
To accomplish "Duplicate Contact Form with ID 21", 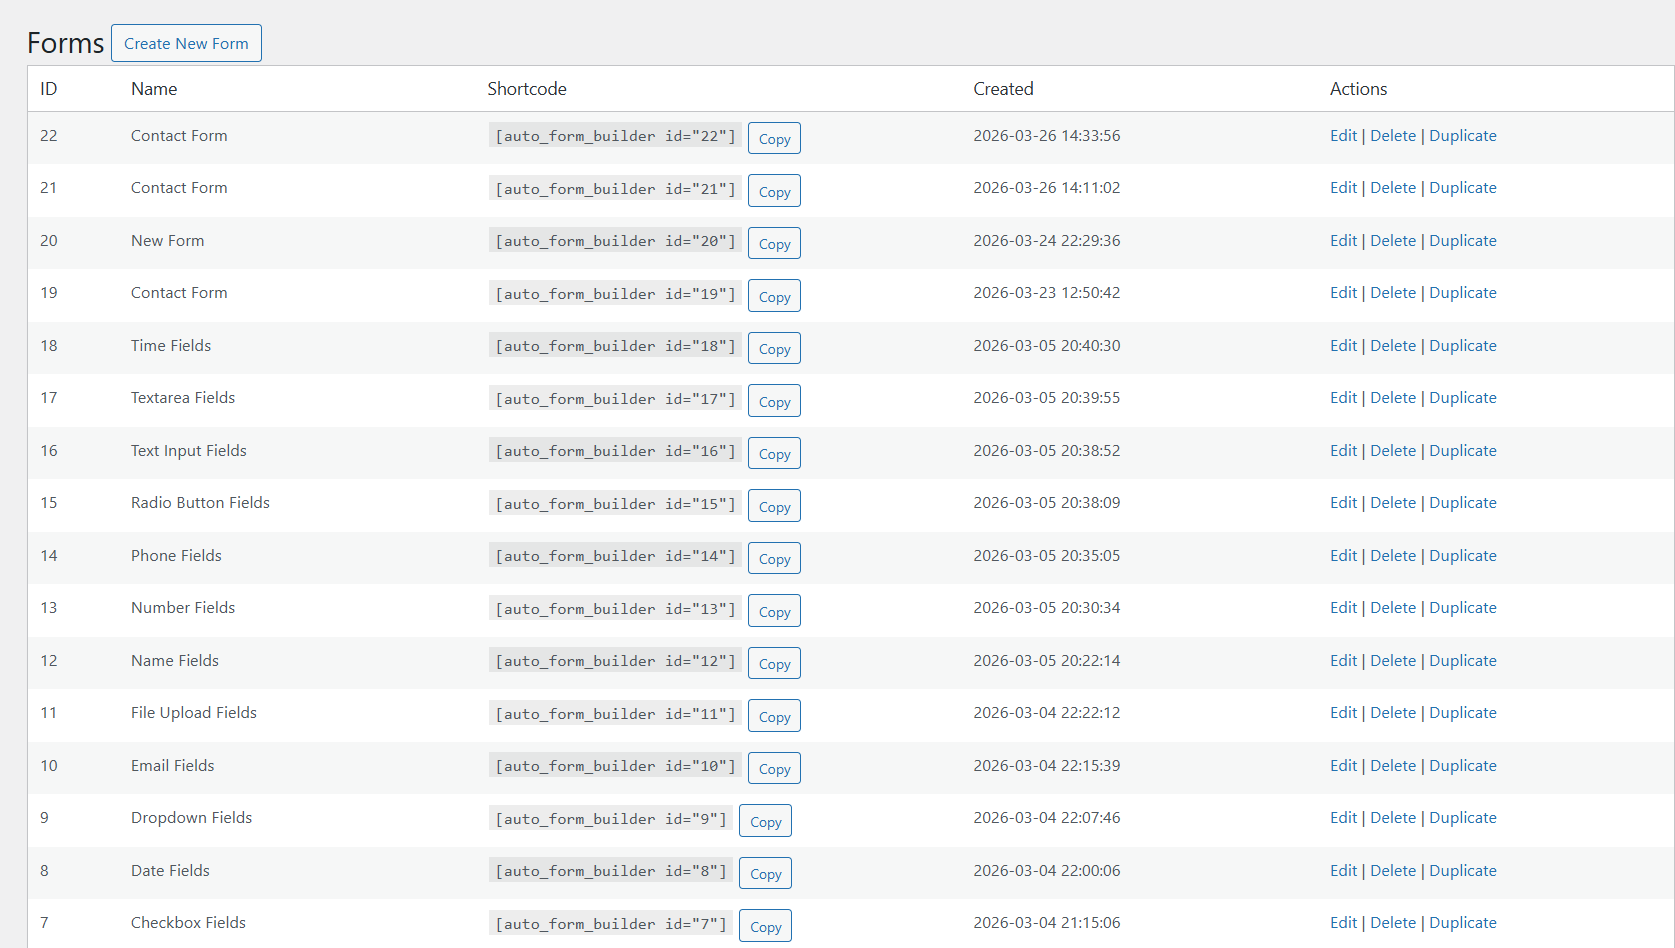I will [1462, 188].
